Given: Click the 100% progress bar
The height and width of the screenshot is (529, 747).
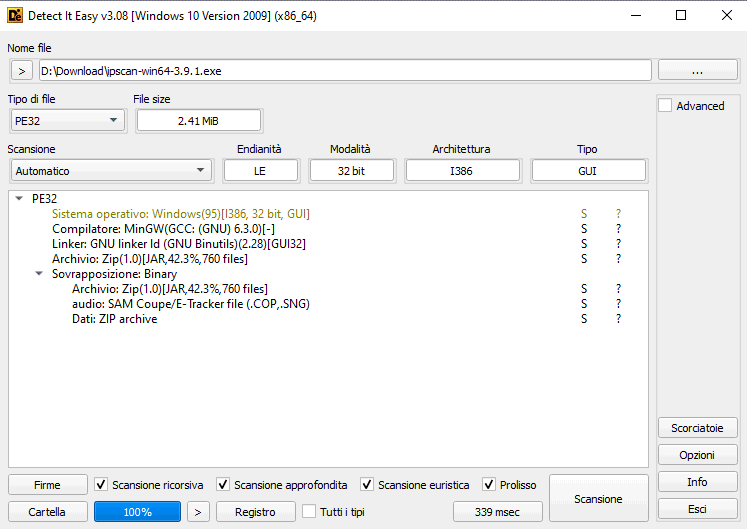Looking at the screenshot, I should coord(137,512).
